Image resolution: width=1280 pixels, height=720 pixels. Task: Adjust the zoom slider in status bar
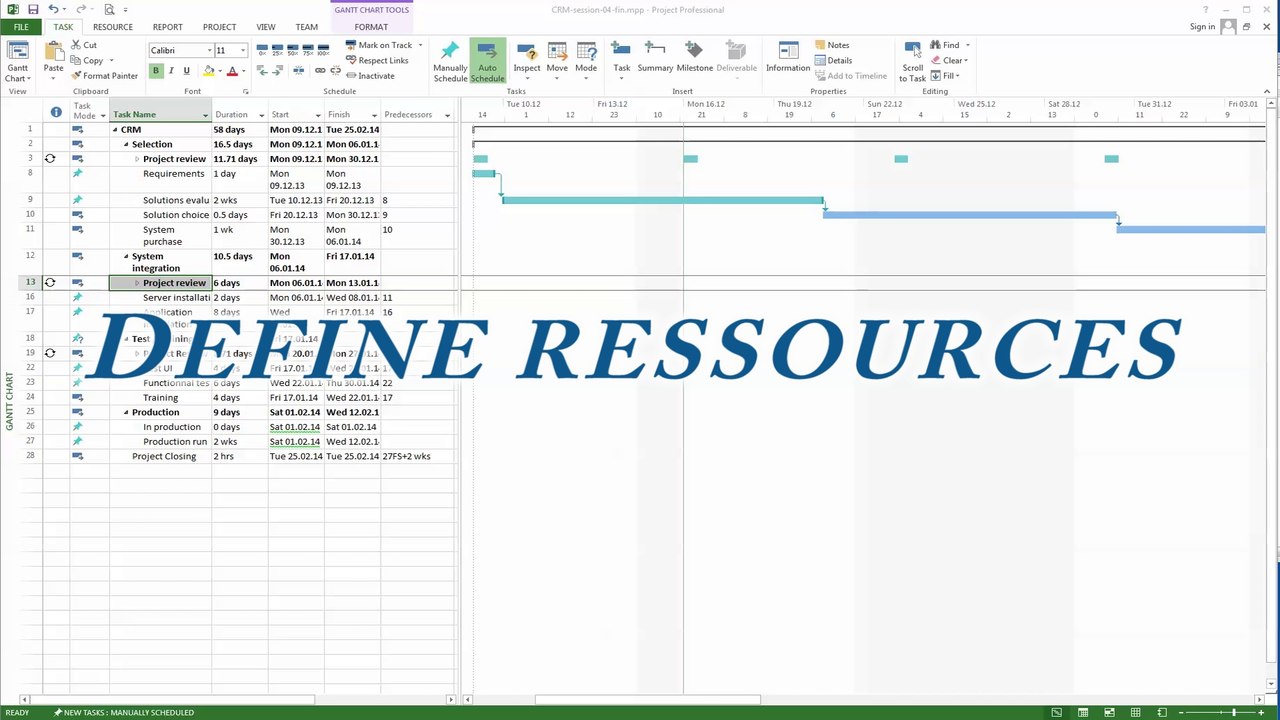tap(1233, 713)
